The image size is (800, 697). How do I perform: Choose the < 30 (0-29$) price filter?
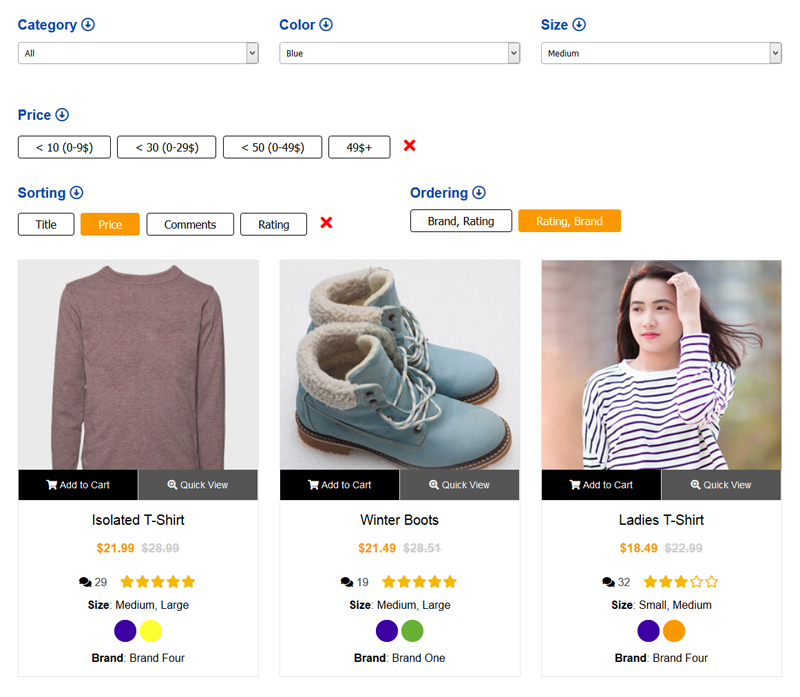(x=166, y=147)
